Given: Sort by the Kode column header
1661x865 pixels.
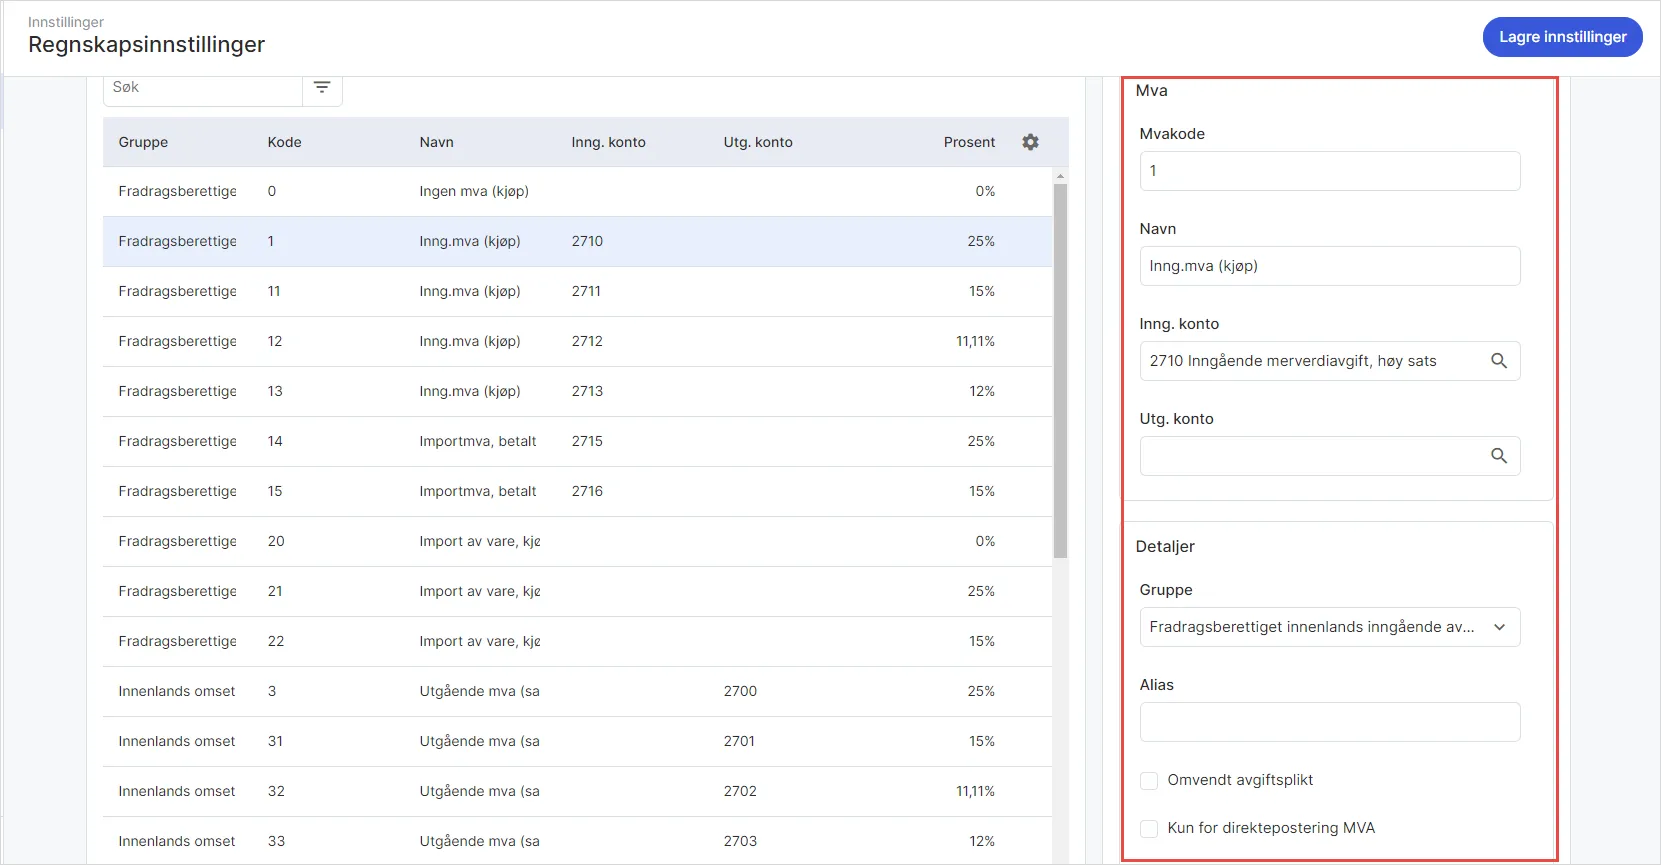Looking at the screenshot, I should tap(285, 142).
